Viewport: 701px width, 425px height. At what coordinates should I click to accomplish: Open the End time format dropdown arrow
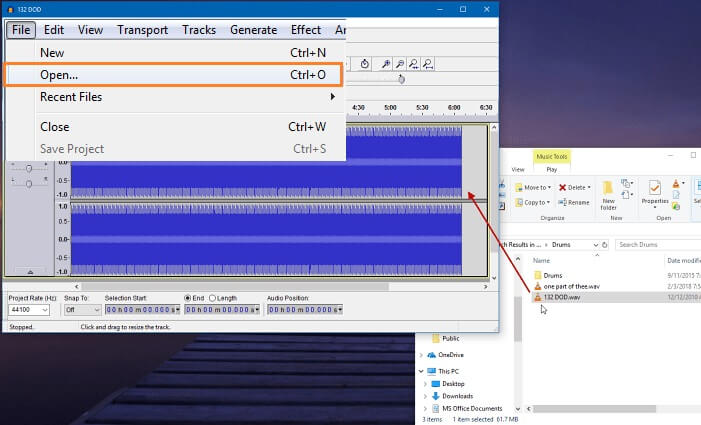[x=257, y=310]
